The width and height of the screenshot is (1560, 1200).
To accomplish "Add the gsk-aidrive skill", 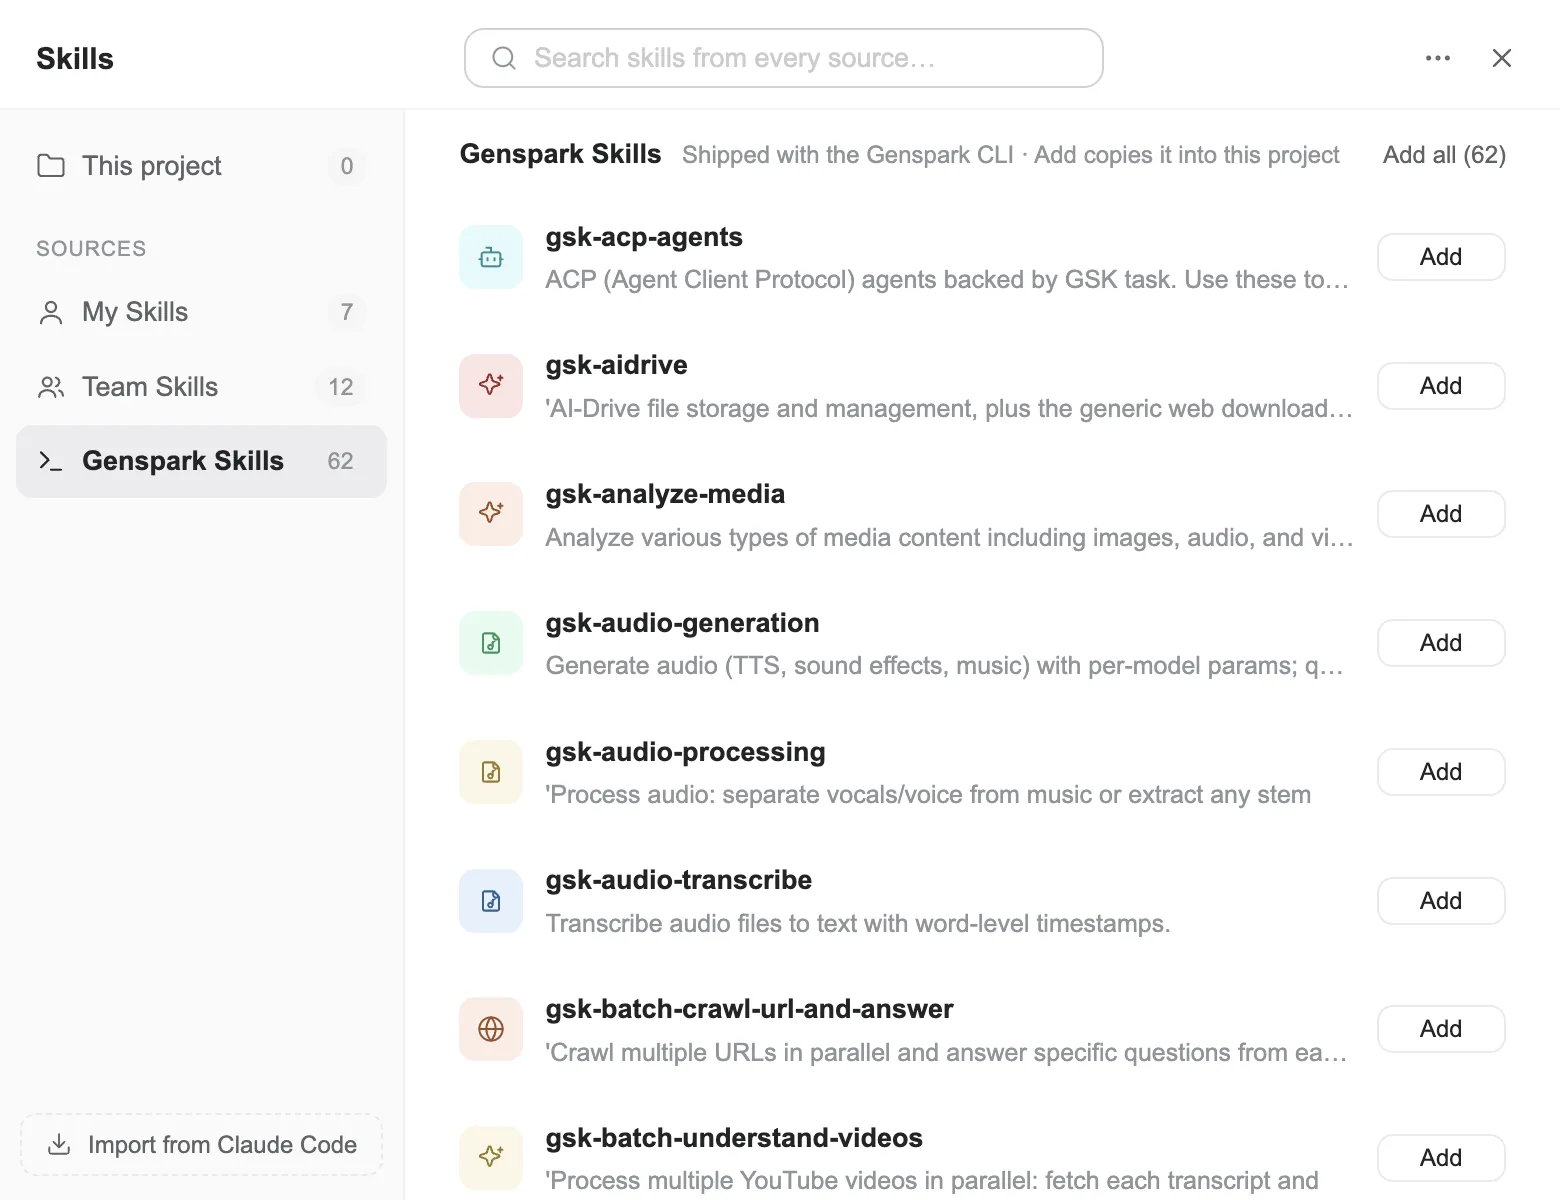I will coord(1441,386).
